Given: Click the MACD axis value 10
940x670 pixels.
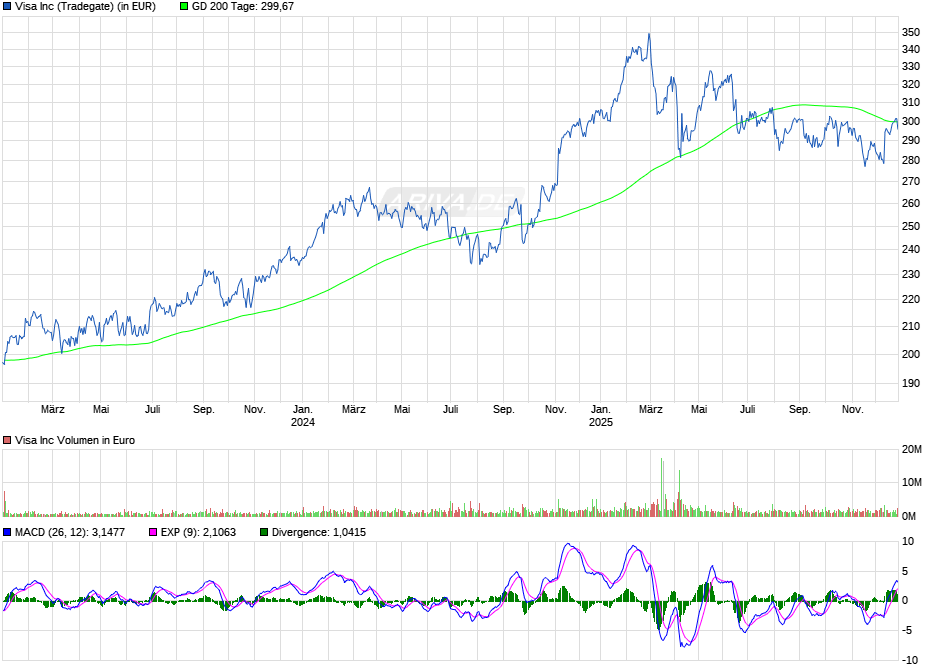Looking at the screenshot, I should (x=908, y=542).
